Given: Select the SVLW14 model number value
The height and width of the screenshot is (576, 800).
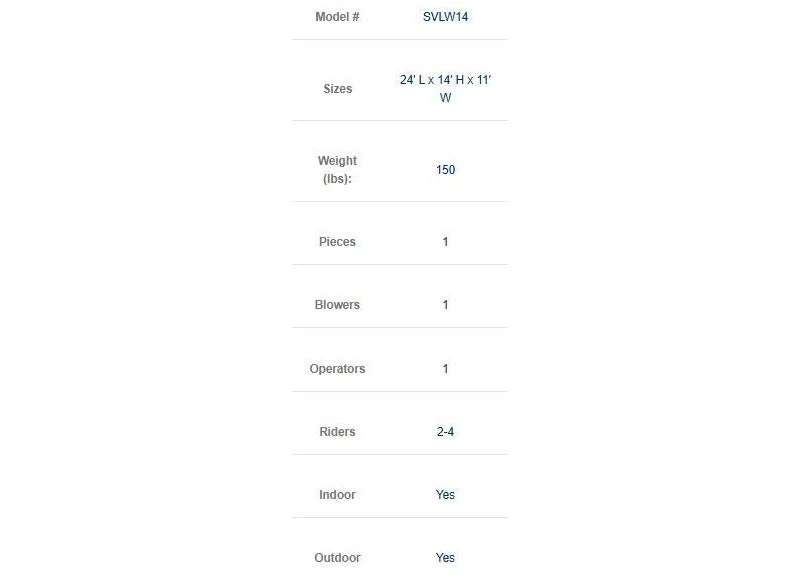Looking at the screenshot, I should (445, 17).
